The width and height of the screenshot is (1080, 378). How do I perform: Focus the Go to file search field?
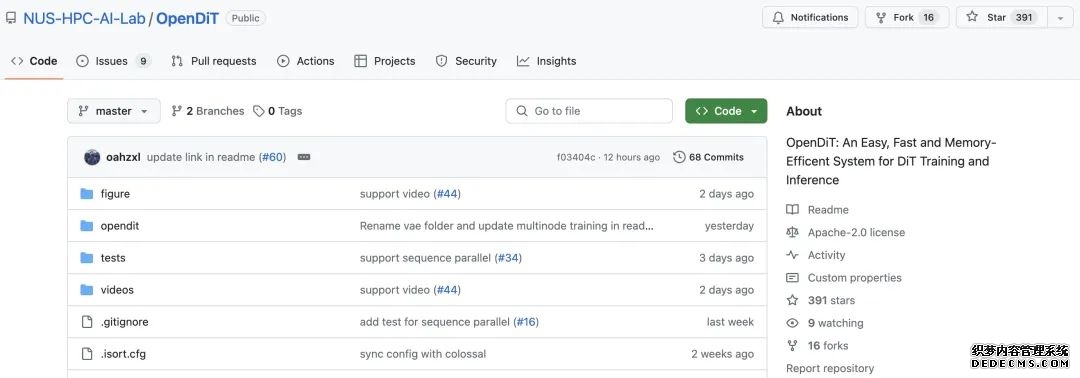tap(589, 111)
